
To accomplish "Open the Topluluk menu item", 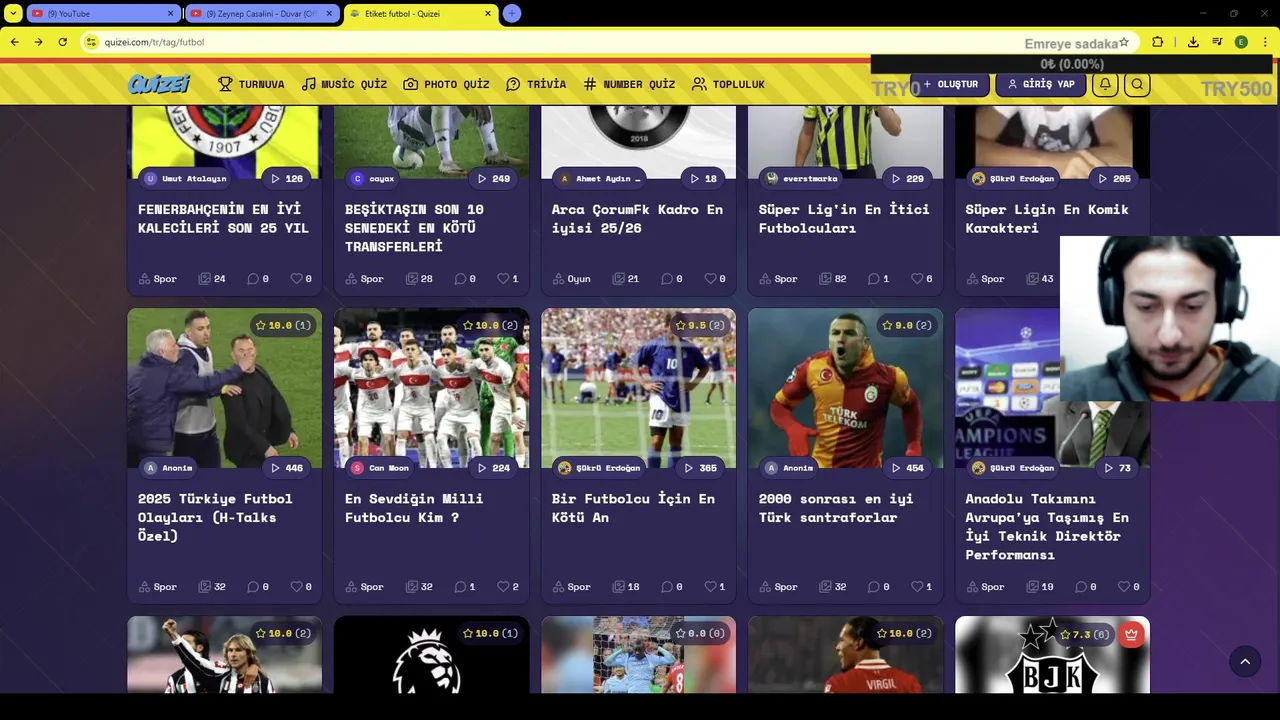I will pyautogui.click(x=728, y=84).
